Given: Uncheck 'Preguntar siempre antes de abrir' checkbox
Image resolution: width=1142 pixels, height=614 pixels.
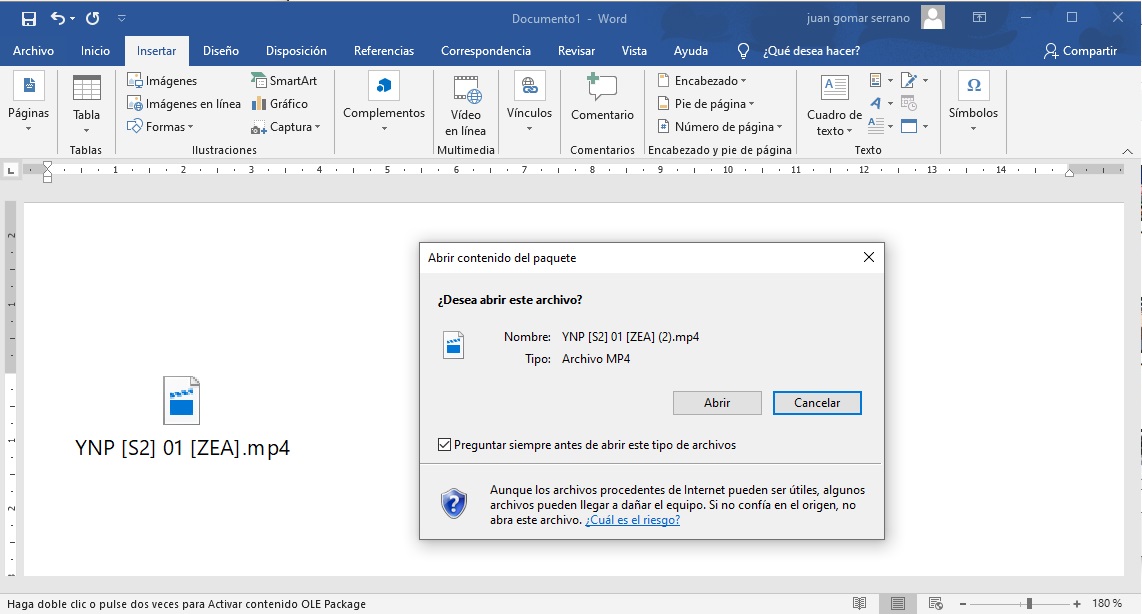Looking at the screenshot, I should coord(444,444).
